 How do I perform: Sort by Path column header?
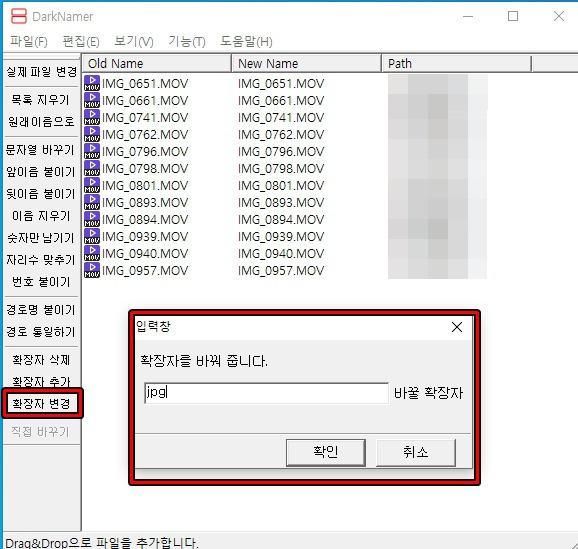click(456, 63)
